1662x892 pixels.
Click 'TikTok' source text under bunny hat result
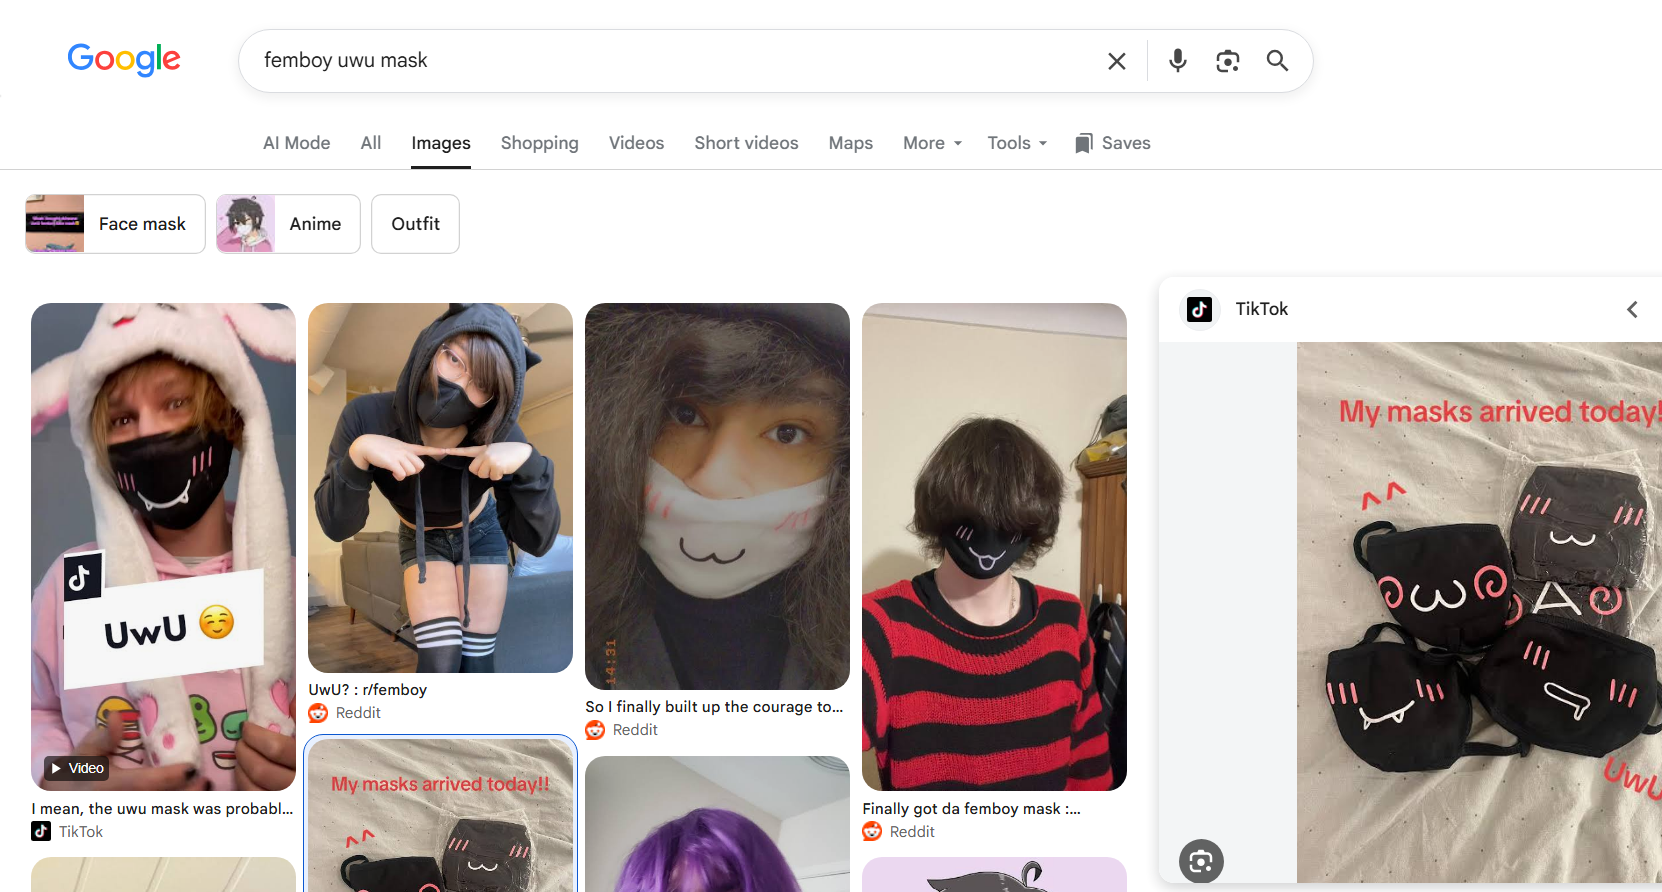click(81, 832)
